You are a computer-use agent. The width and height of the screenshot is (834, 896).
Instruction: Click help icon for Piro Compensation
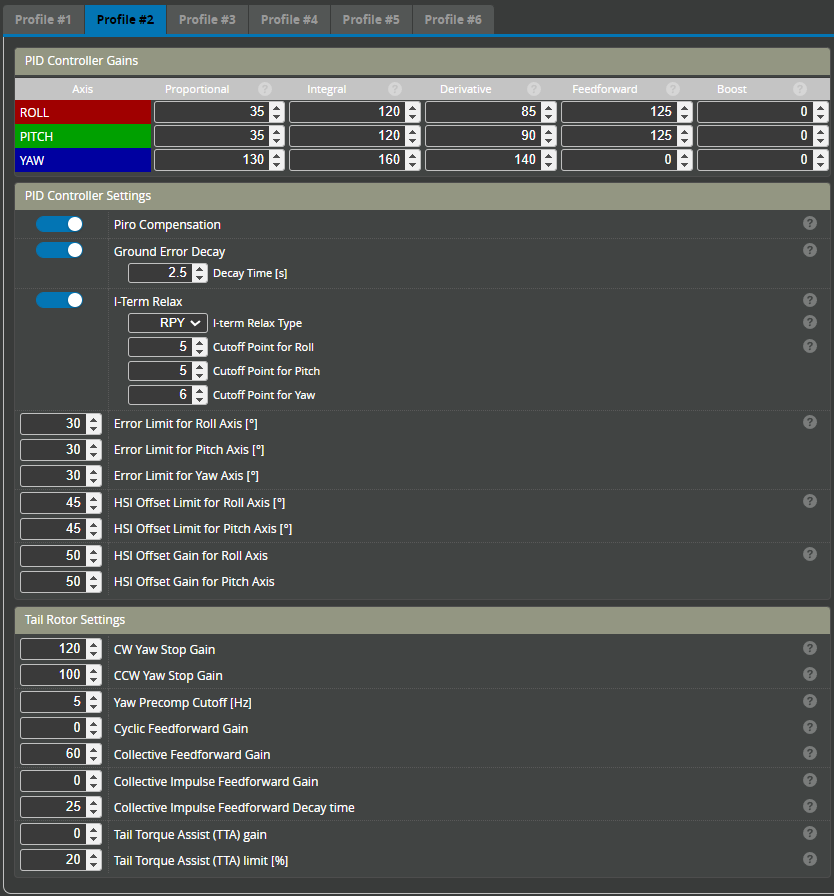[x=810, y=224]
